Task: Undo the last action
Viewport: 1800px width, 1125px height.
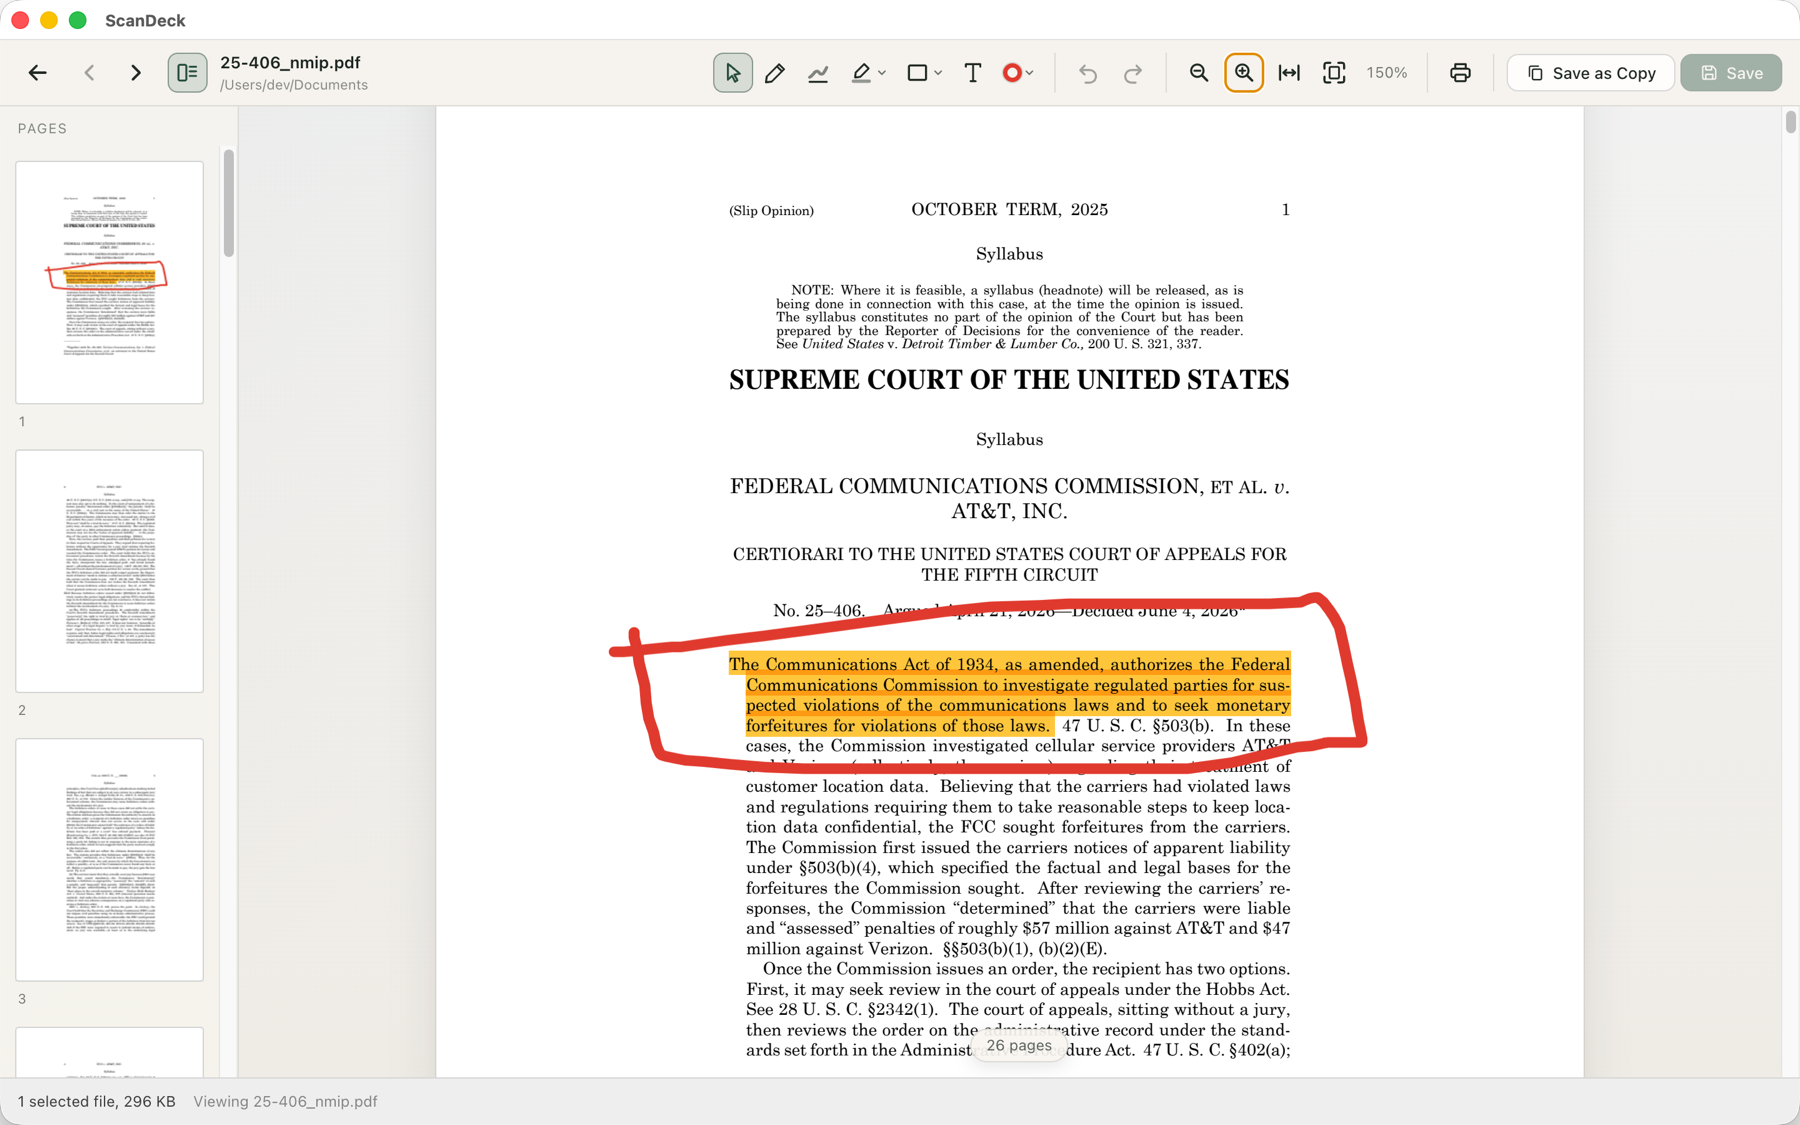Action: pyautogui.click(x=1088, y=73)
